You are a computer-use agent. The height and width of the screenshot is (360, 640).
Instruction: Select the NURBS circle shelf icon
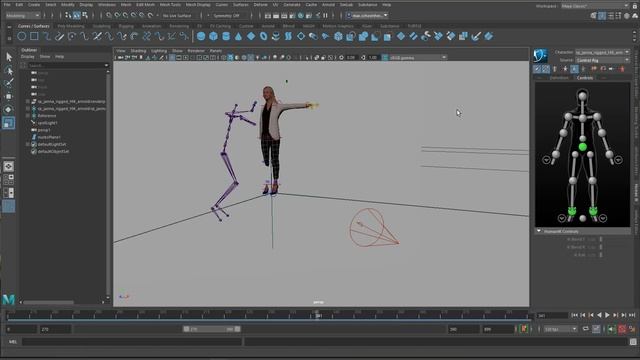(22, 37)
